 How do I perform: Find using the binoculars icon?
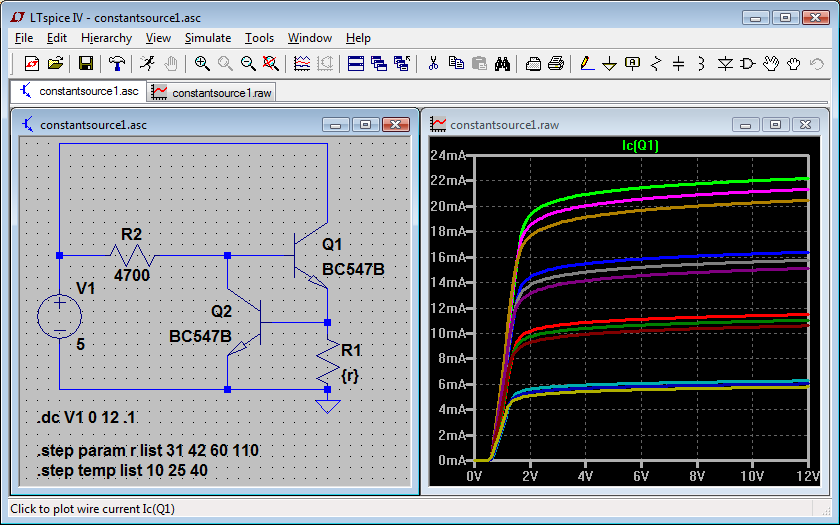pos(502,64)
